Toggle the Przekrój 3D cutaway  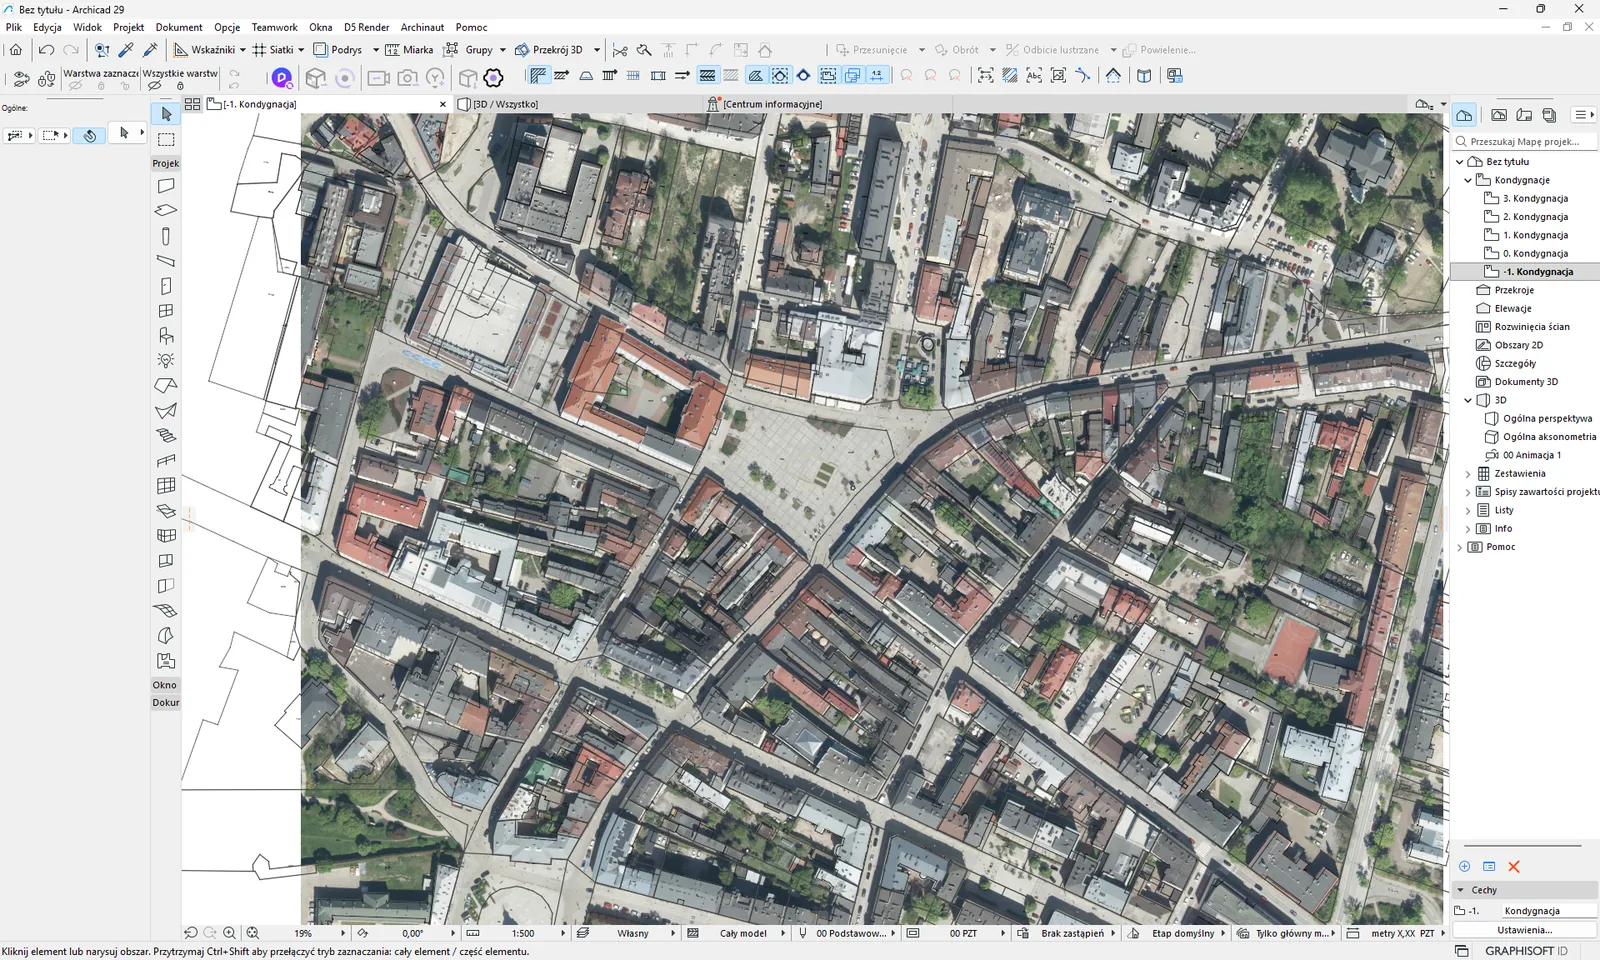pos(549,49)
